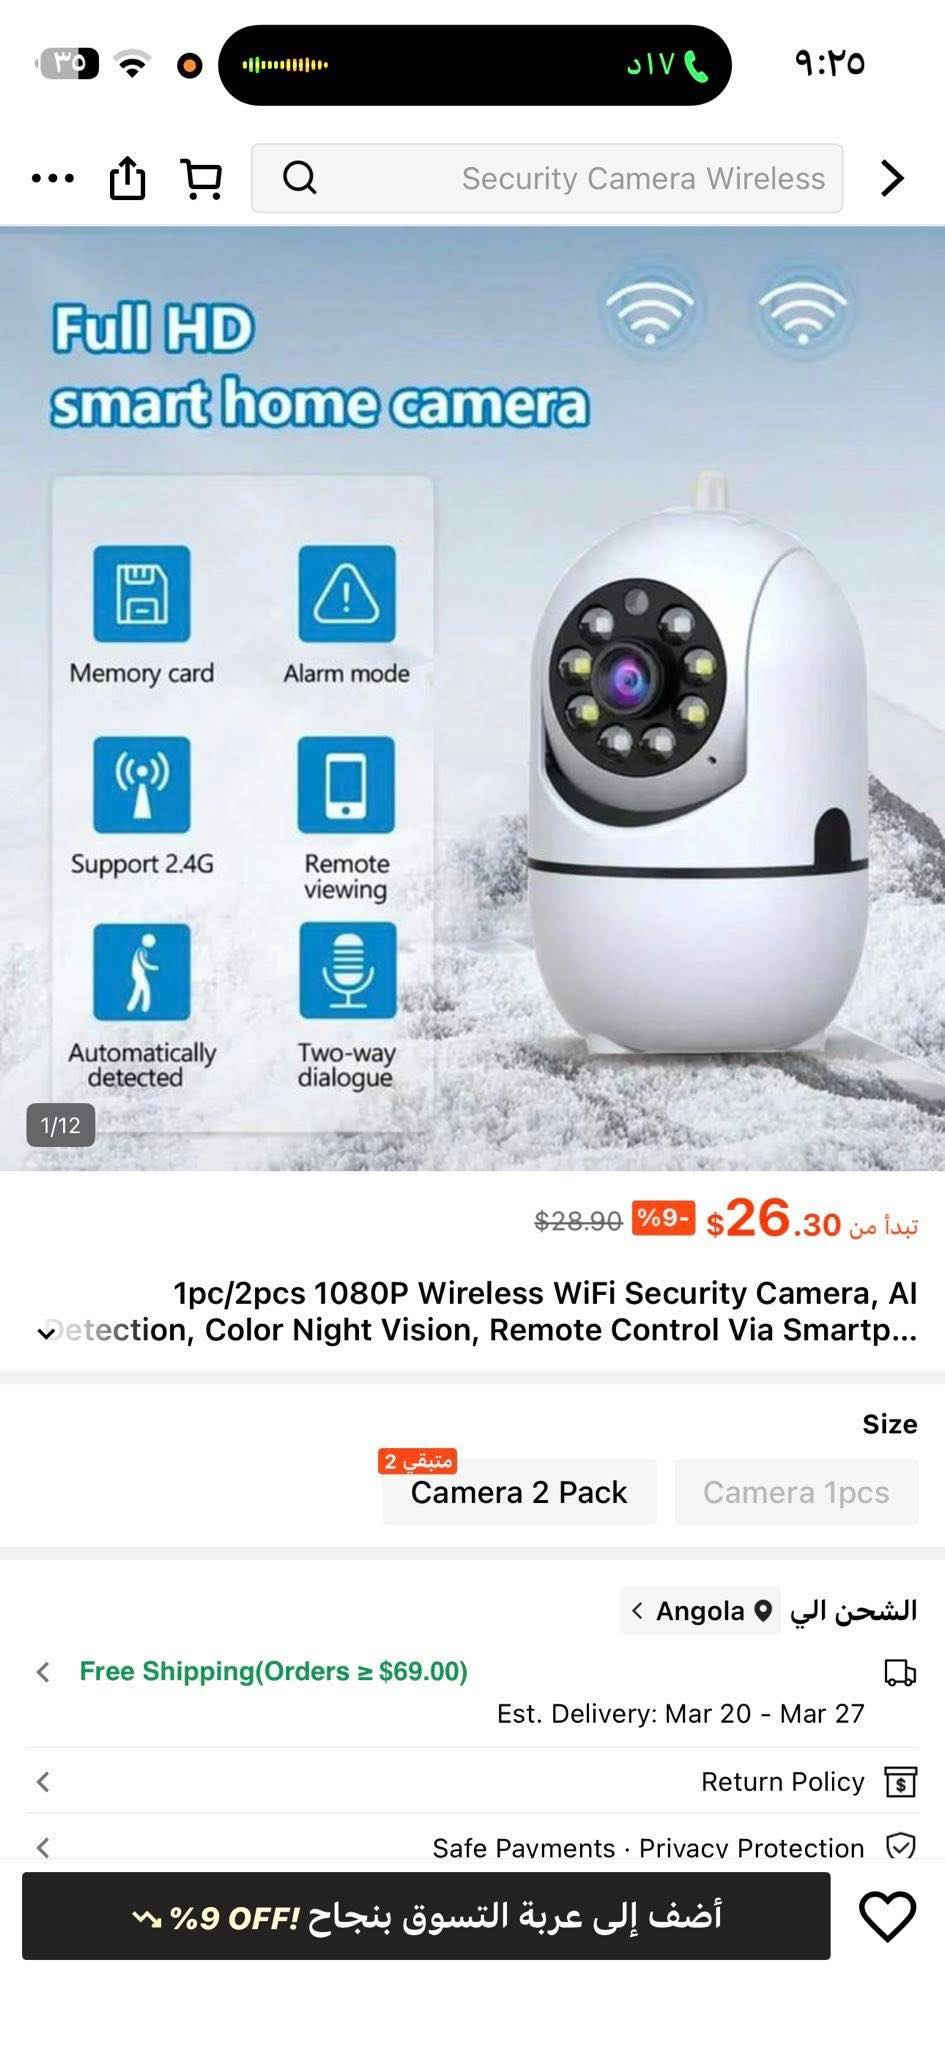Viewport: 945px width, 2048px height.
Task: Tap the 1/12 image counter badge
Action: point(60,1125)
